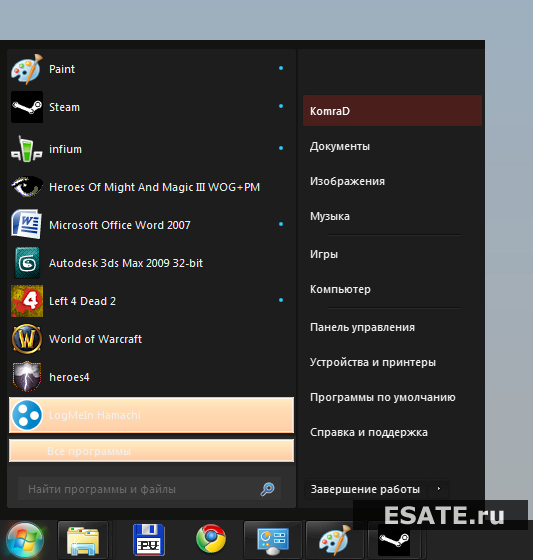Select the Heroes Of Might And Magic III WOG+PM label
533x560 pixels.
pos(154,187)
